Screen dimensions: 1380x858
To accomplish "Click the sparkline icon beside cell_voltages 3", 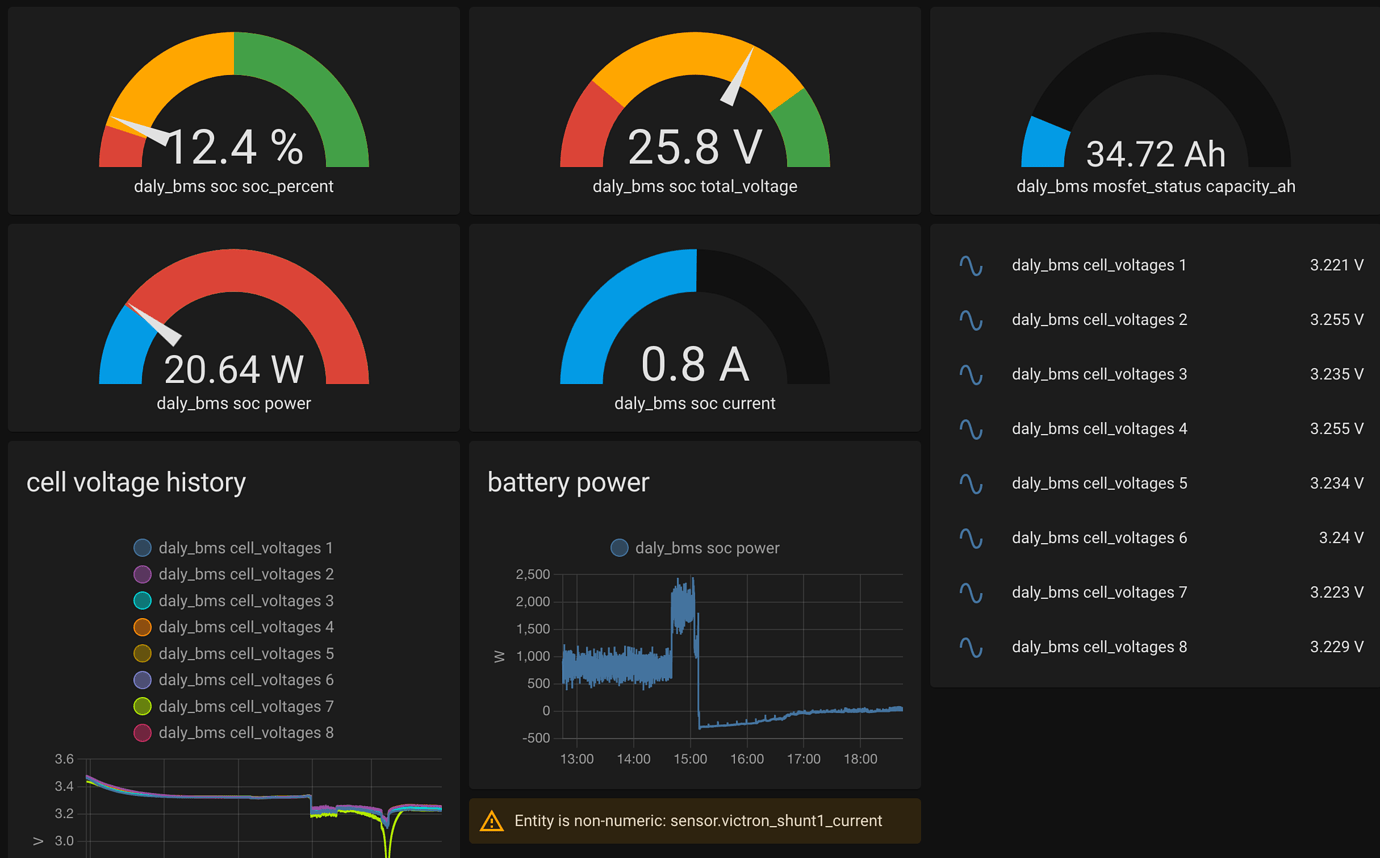I will [x=970, y=374].
